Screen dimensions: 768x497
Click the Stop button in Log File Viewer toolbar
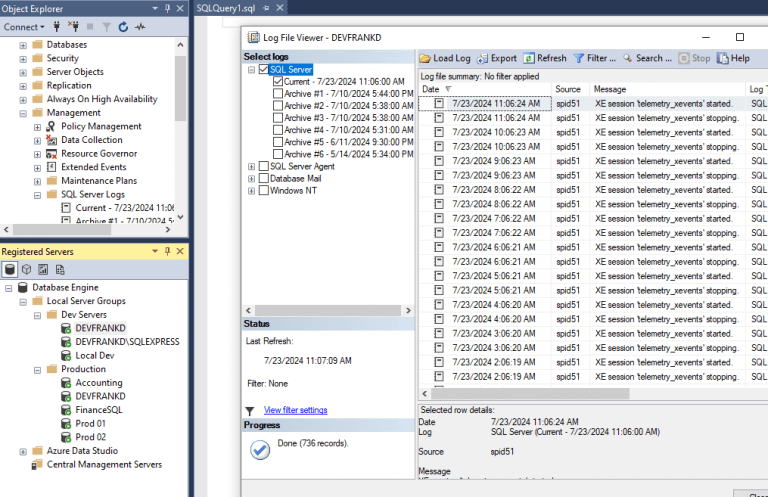coord(694,58)
